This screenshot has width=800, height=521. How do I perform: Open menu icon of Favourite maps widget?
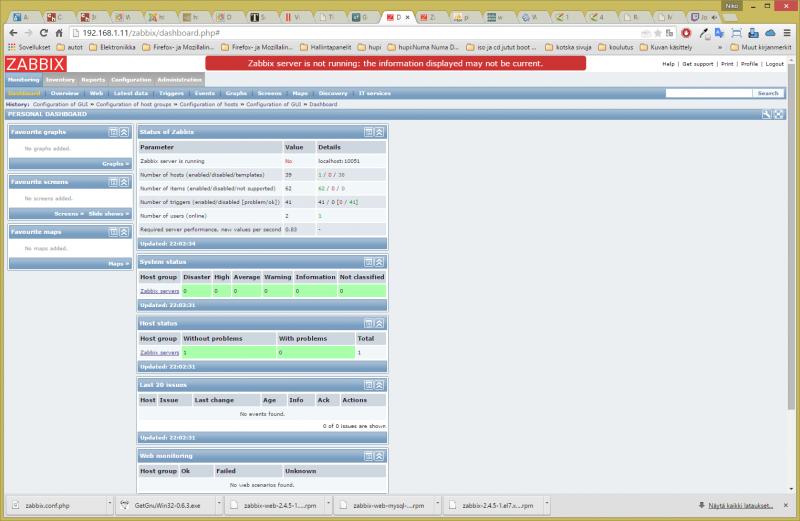click(x=113, y=232)
